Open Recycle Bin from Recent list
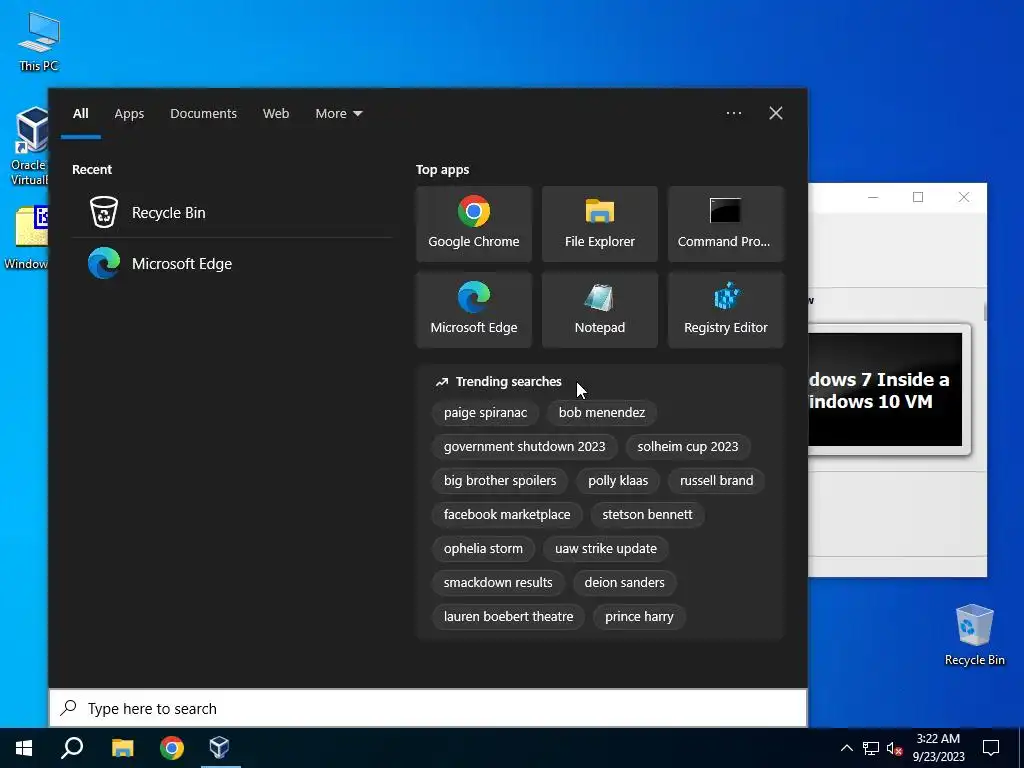The image size is (1024, 768). coord(232,212)
